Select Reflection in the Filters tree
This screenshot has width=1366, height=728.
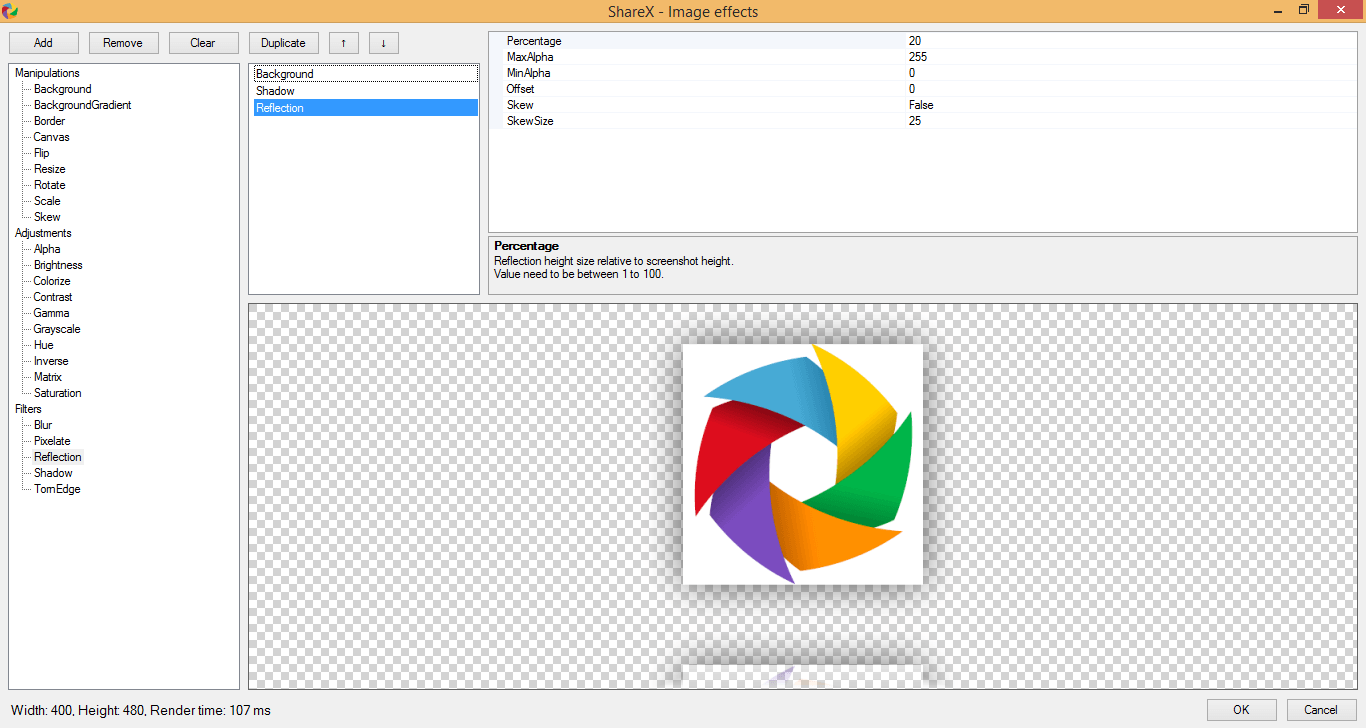point(58,457)
